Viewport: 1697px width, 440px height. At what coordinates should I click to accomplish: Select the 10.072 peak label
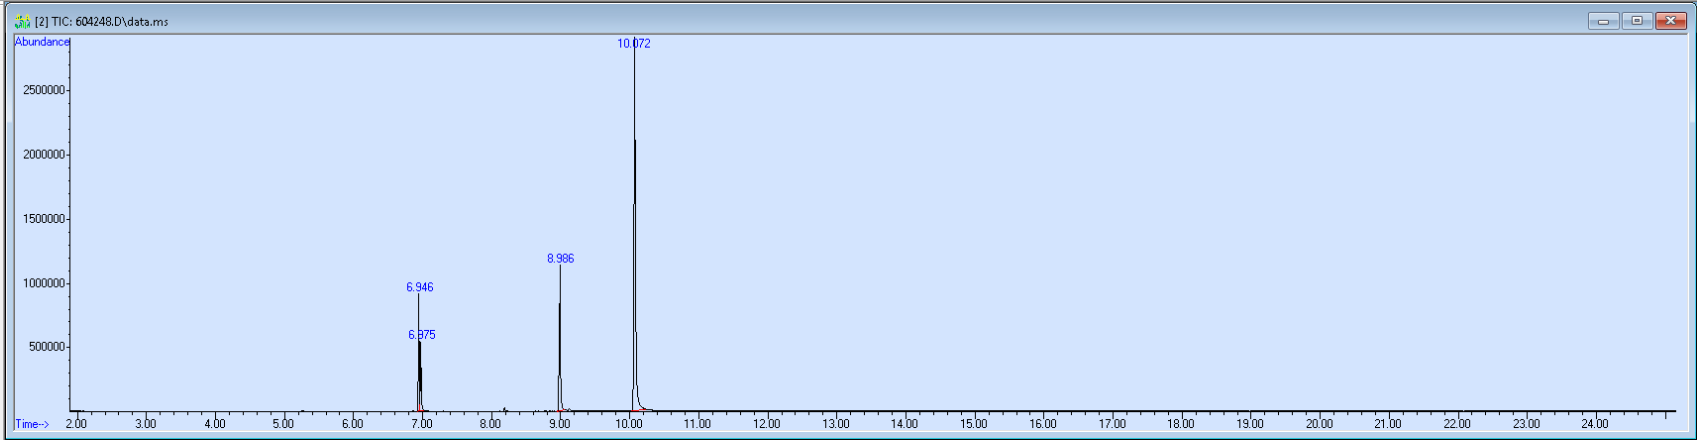pos(634,44)
